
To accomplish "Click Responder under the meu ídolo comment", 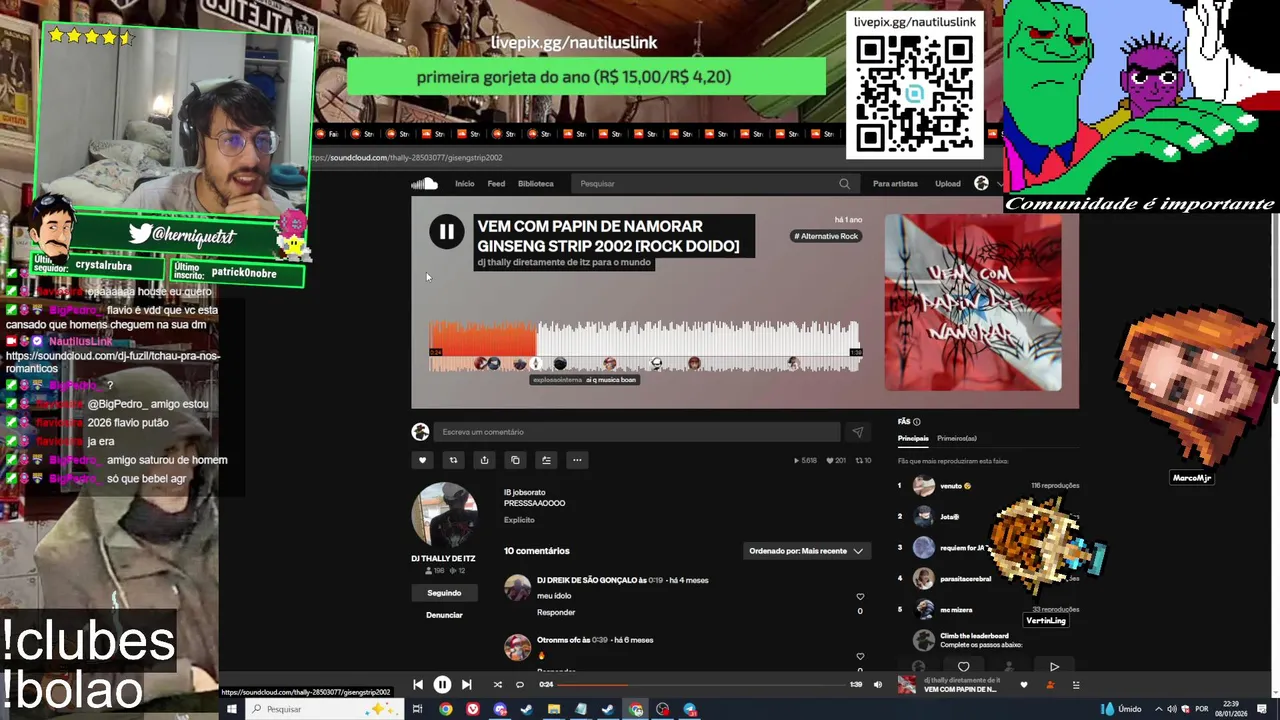I will tap(556, 612).
